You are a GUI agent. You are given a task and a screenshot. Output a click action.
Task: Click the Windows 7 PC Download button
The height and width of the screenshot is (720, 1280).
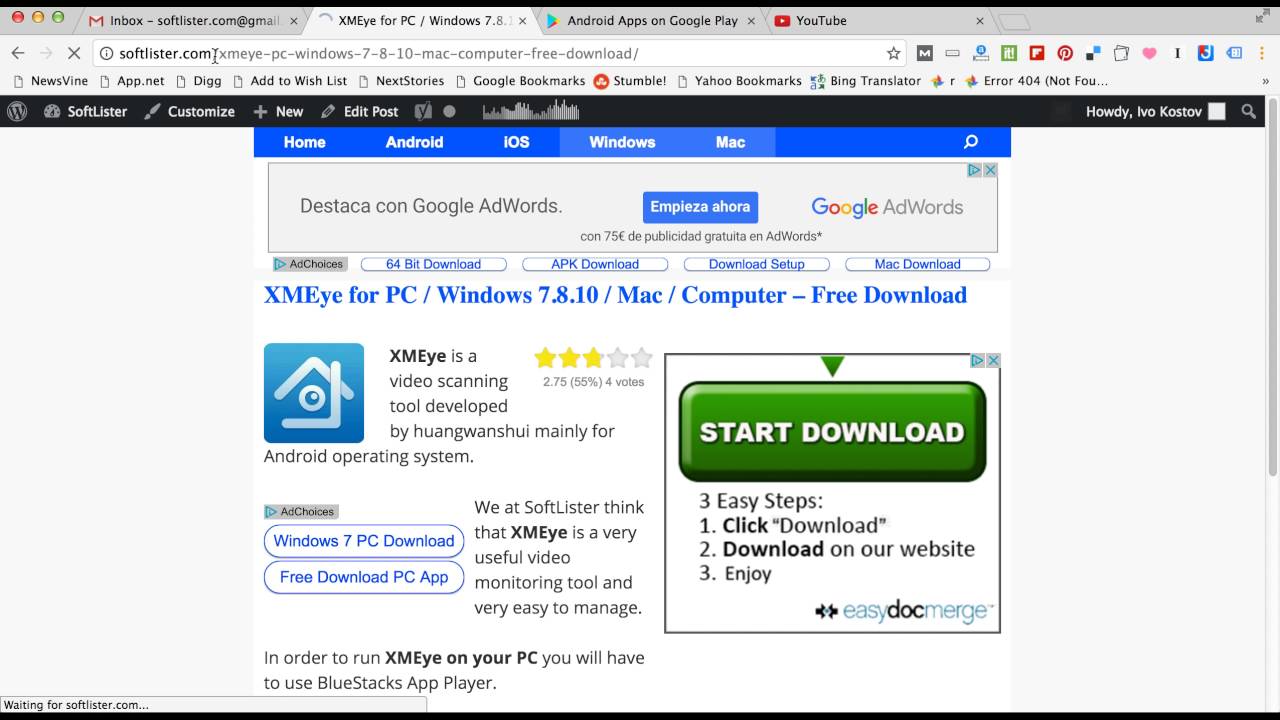(364, 541)
